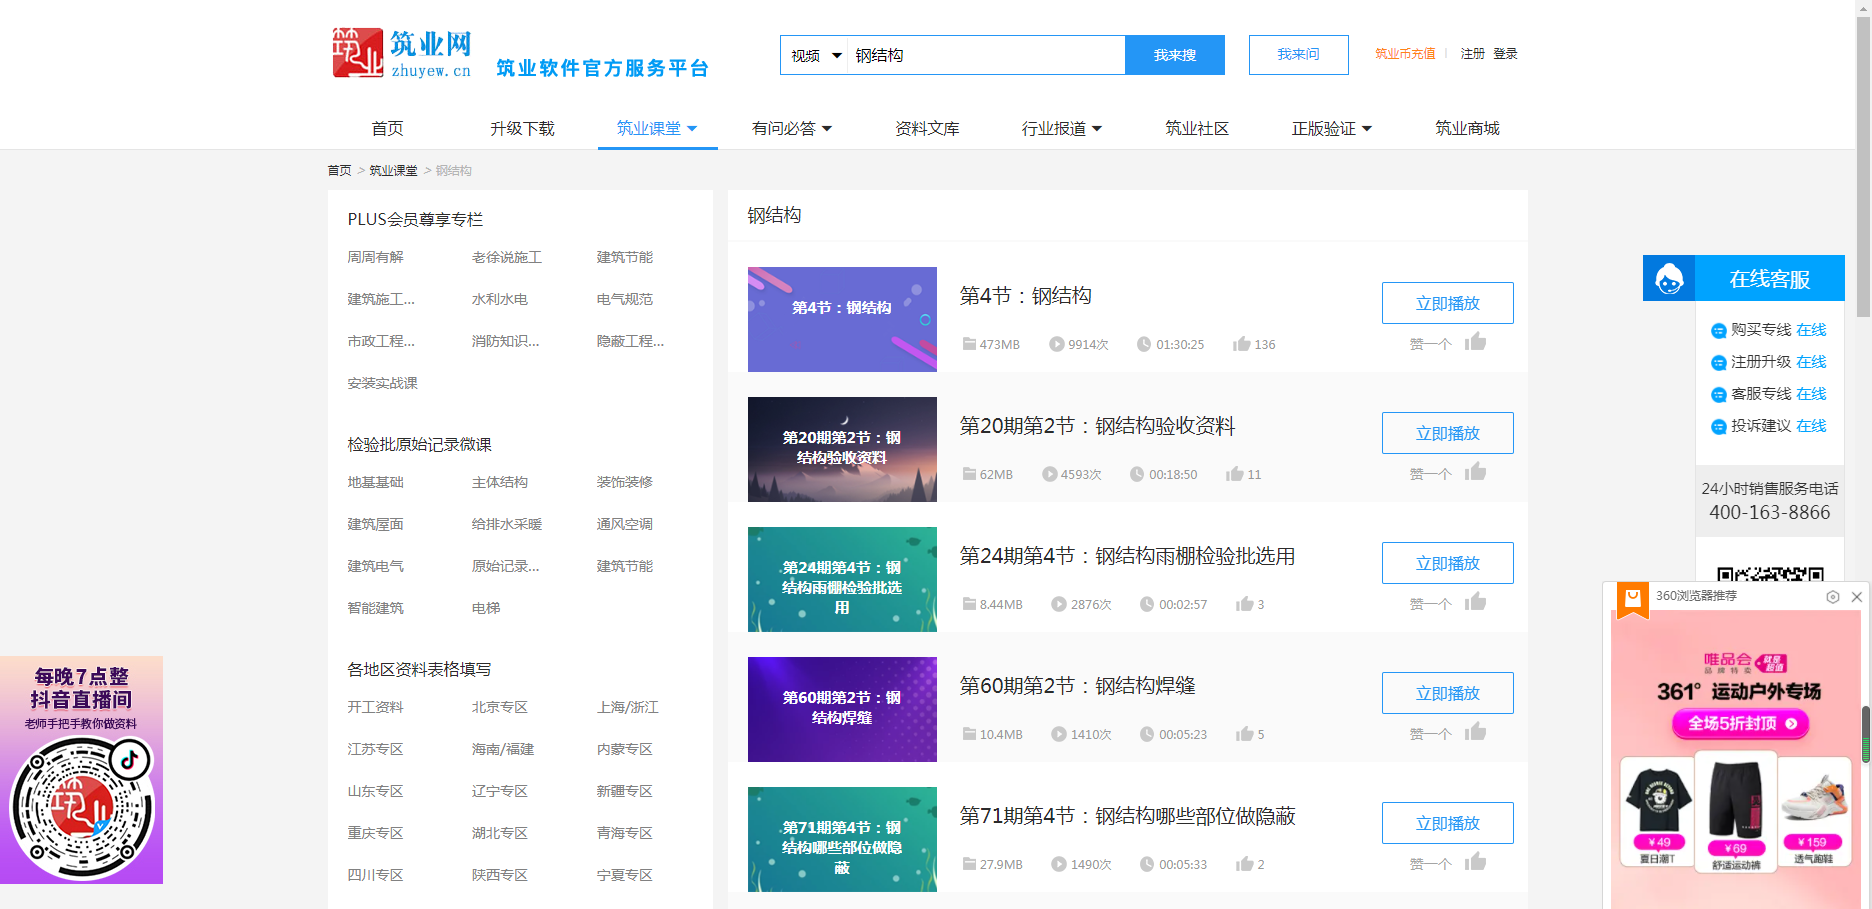Click the online customer service avatar icon
The height and width of the screenshot is (909, 1872).
click(x=1669, y=279)
